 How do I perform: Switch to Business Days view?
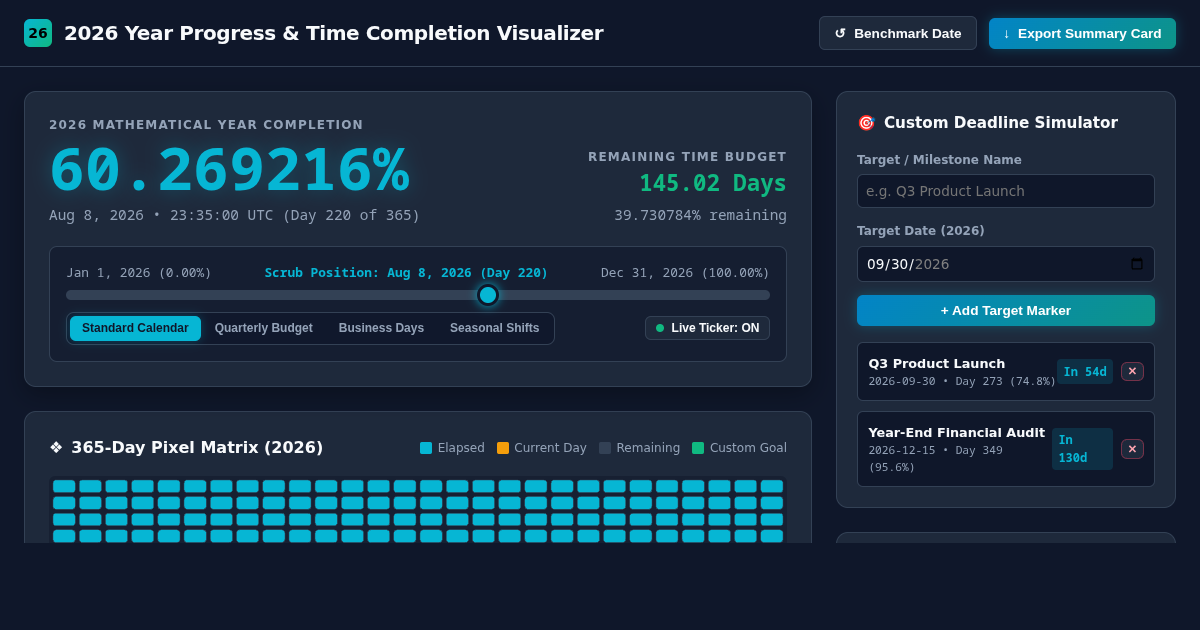[x=381, y=328]
